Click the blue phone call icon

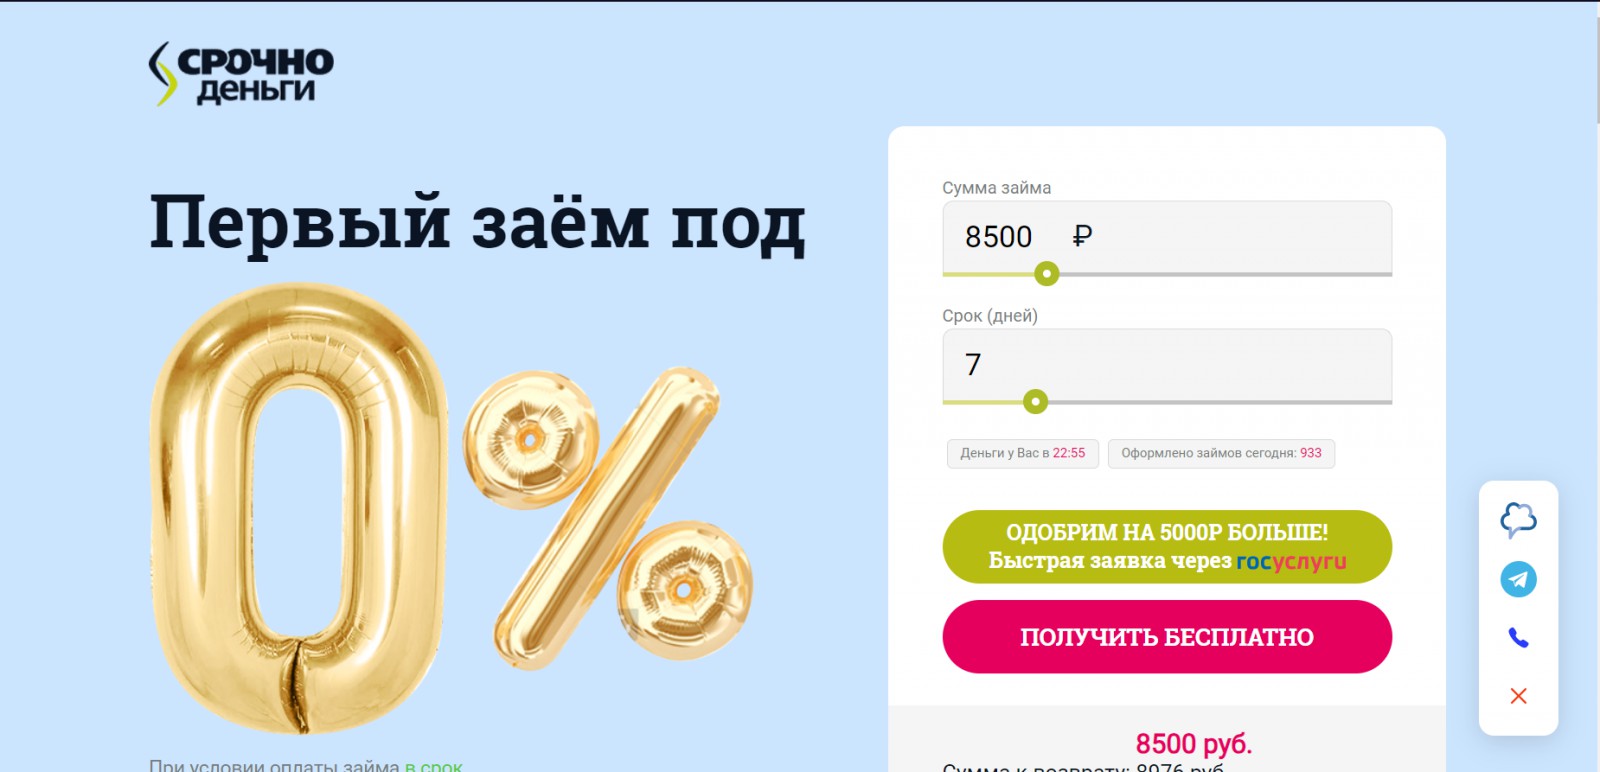coord(1518,637)
